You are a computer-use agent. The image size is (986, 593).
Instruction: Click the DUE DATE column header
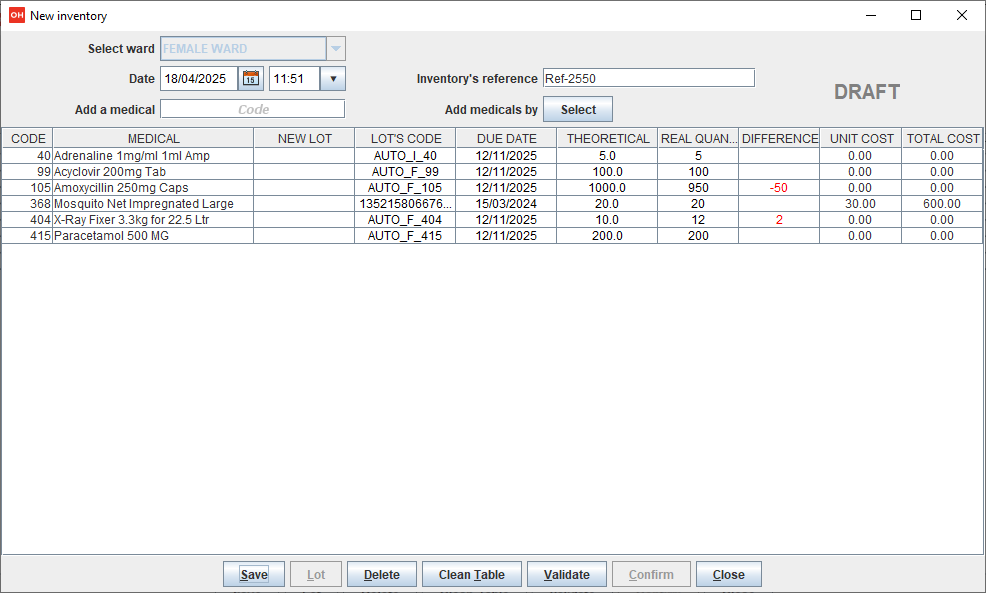506,139
